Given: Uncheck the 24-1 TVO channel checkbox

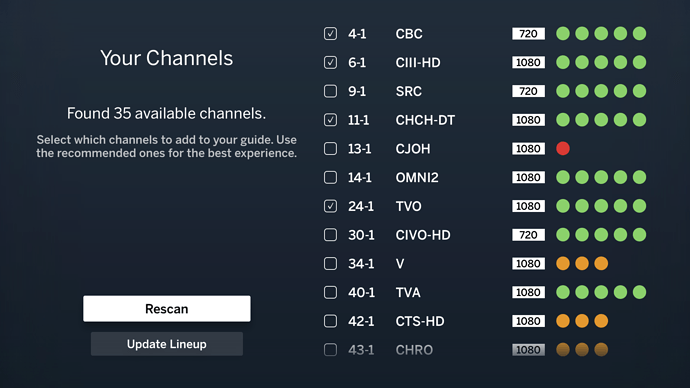Looking at the screenshot, I should pyautogui.click(x=330, y=206).
